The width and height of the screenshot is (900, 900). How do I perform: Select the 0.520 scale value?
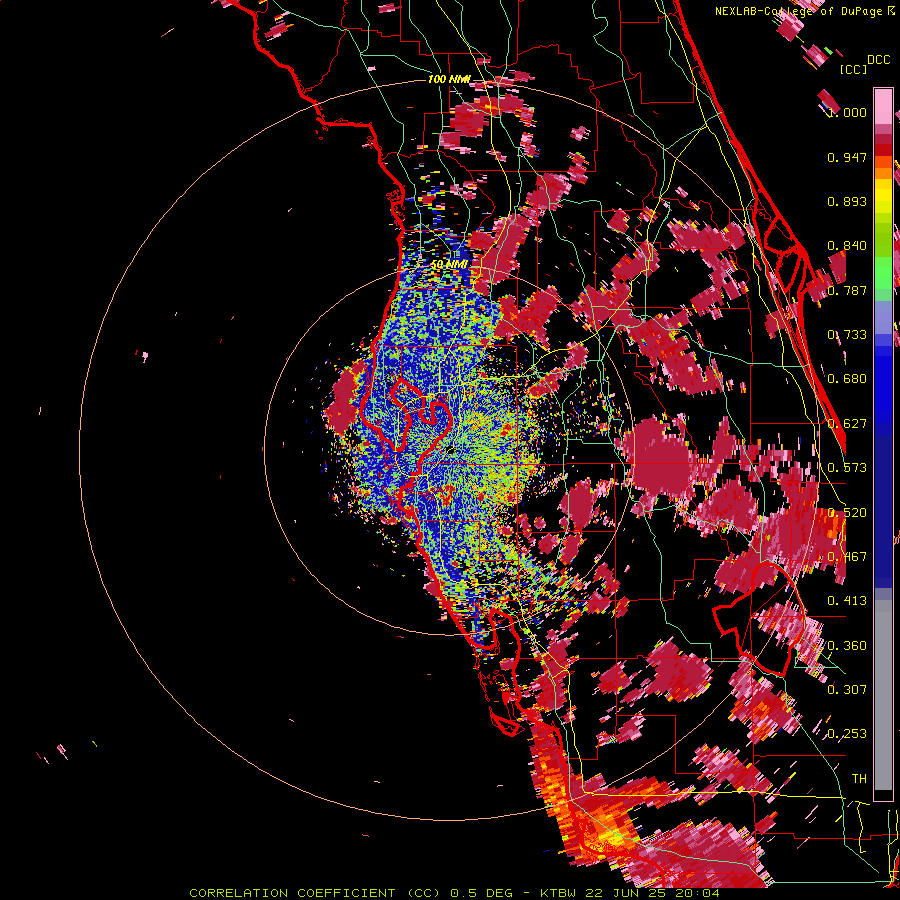(847, 513)
